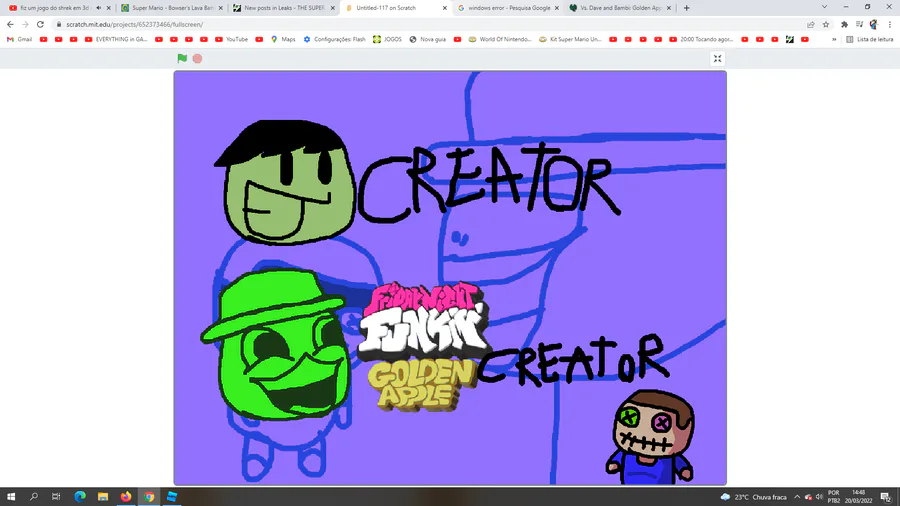Expand the hidden bookmarks overflow chevron
Image resolution: width=900 pixels, height=506 pixels.
[x=834, y=40]
